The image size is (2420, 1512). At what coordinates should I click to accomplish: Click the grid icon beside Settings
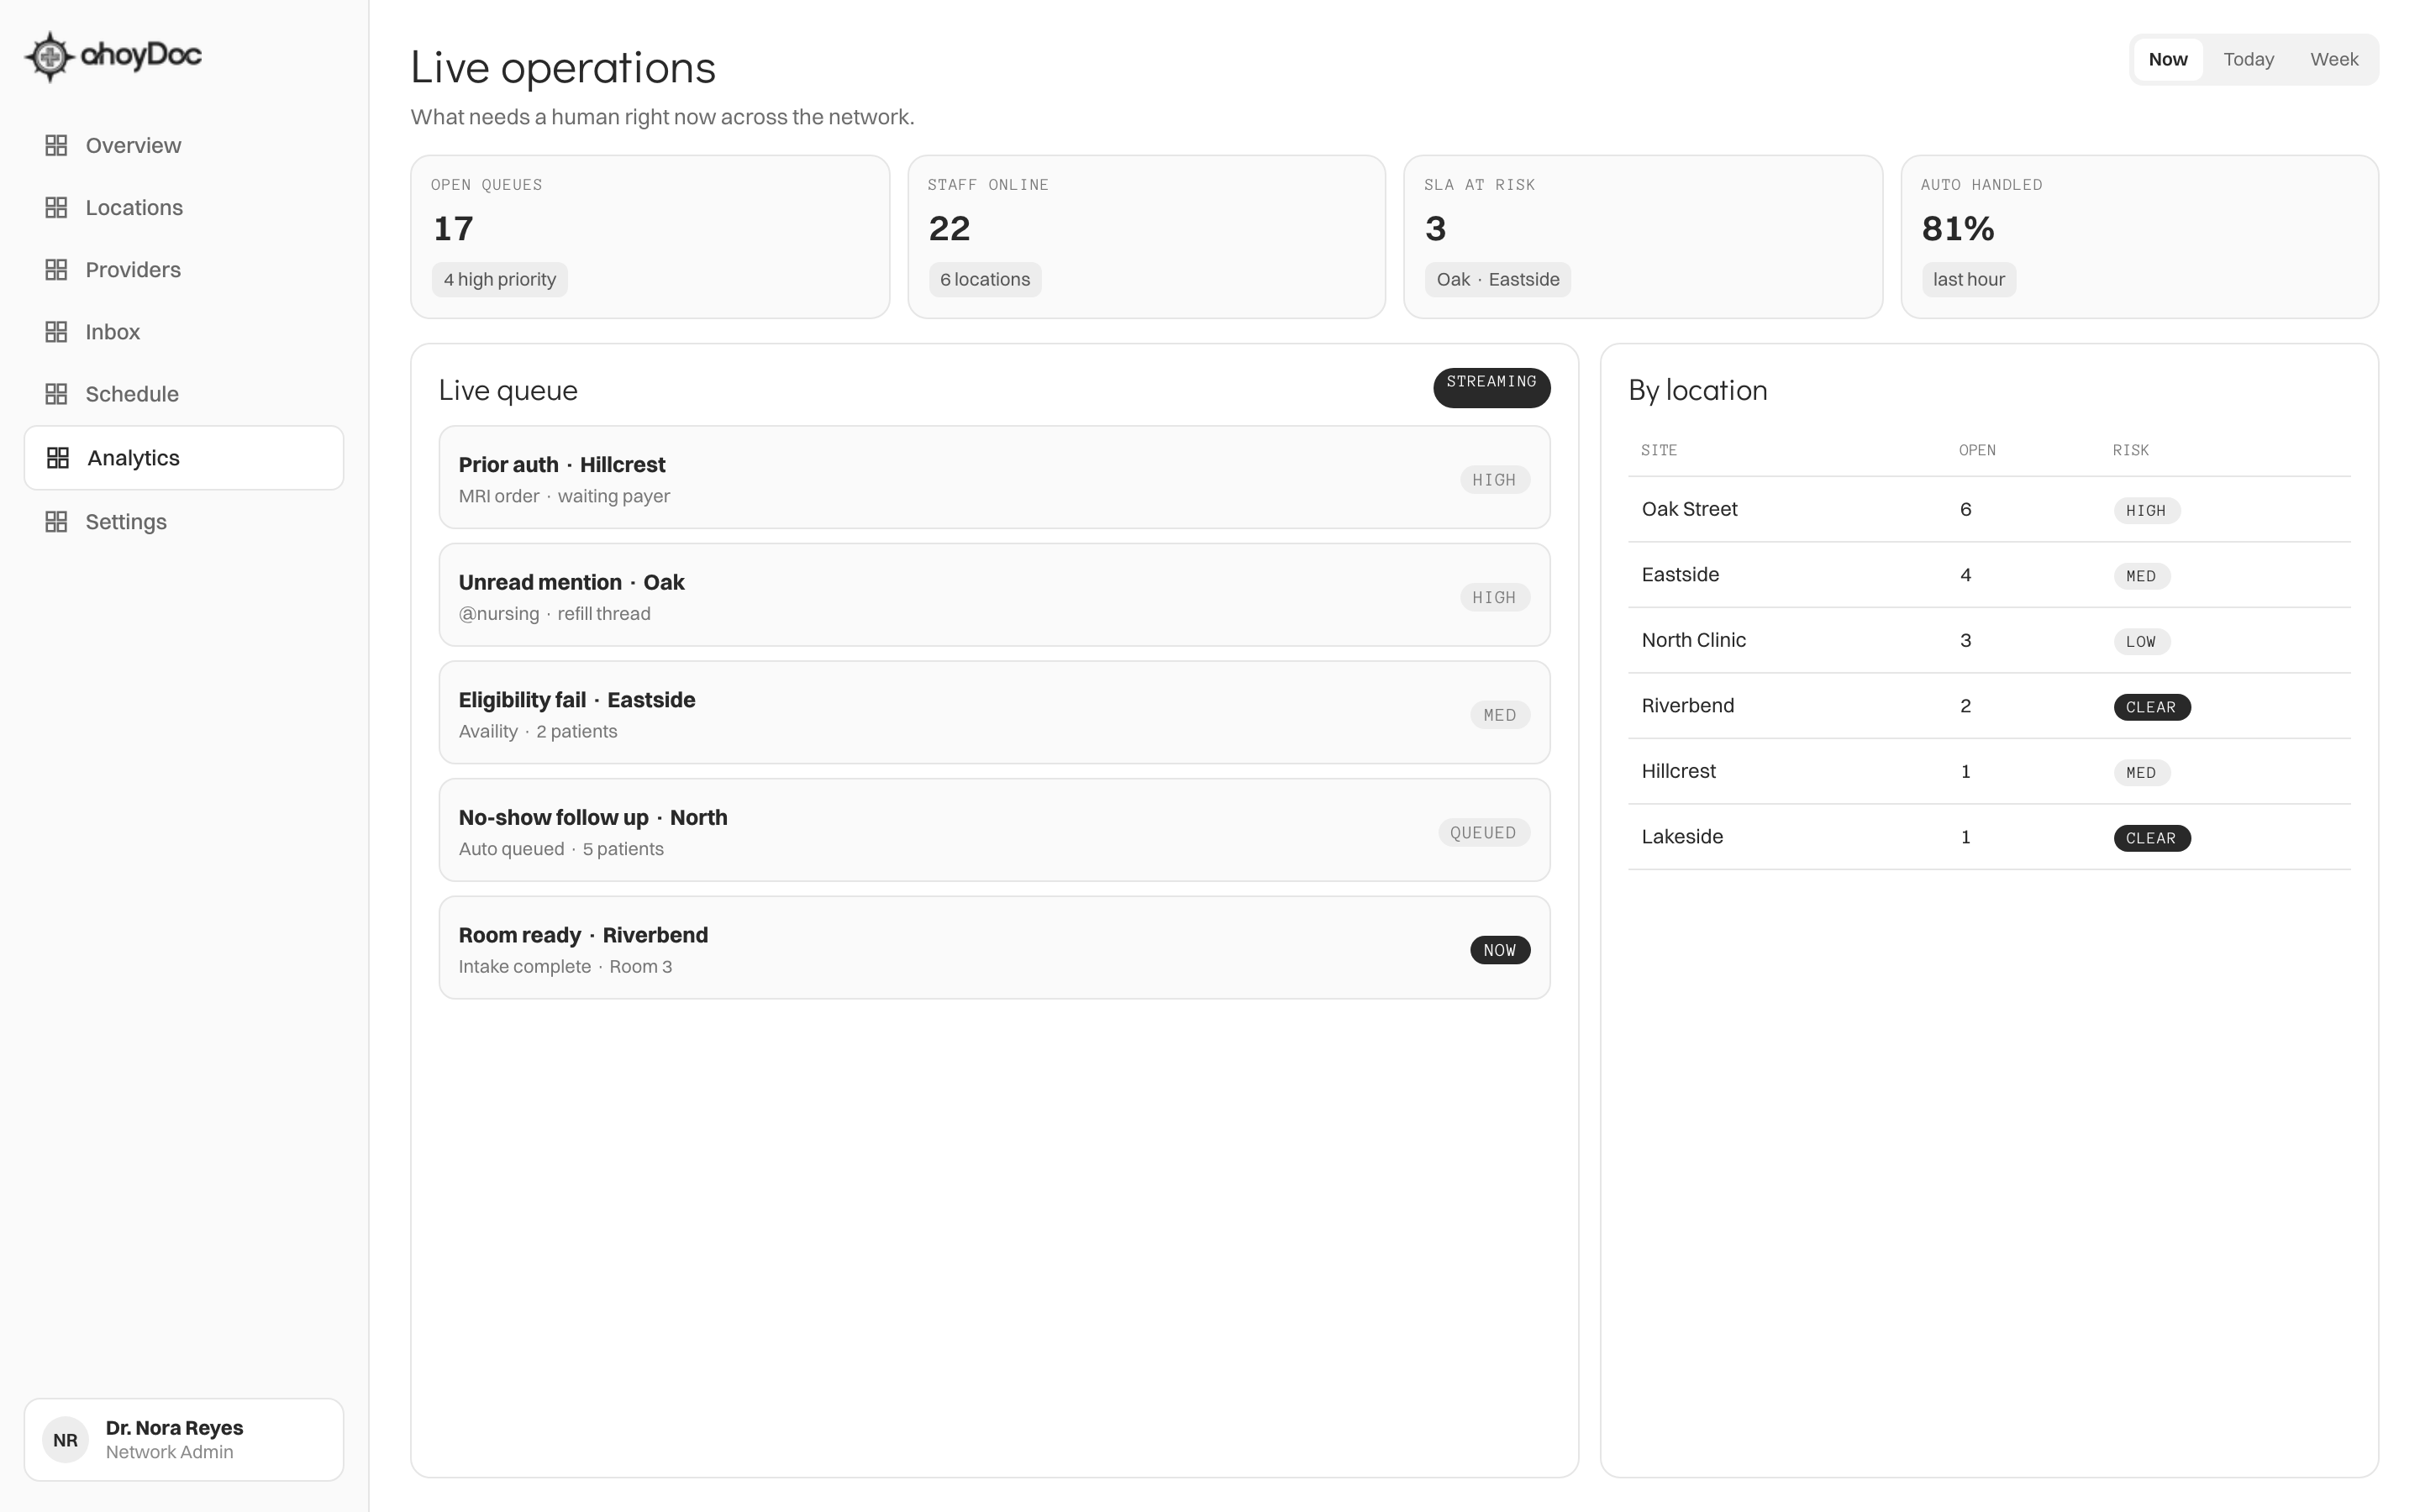[56, 522]
